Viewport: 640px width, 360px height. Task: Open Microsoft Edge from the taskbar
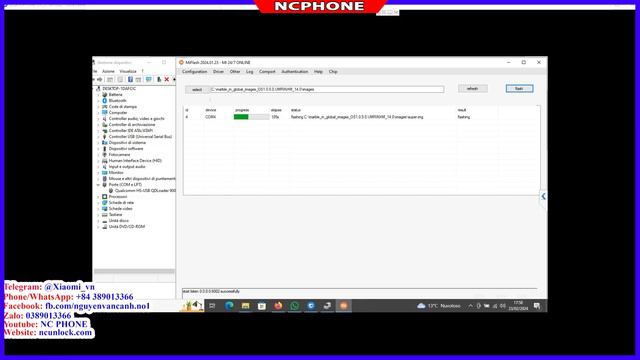(x=229, y=306)
